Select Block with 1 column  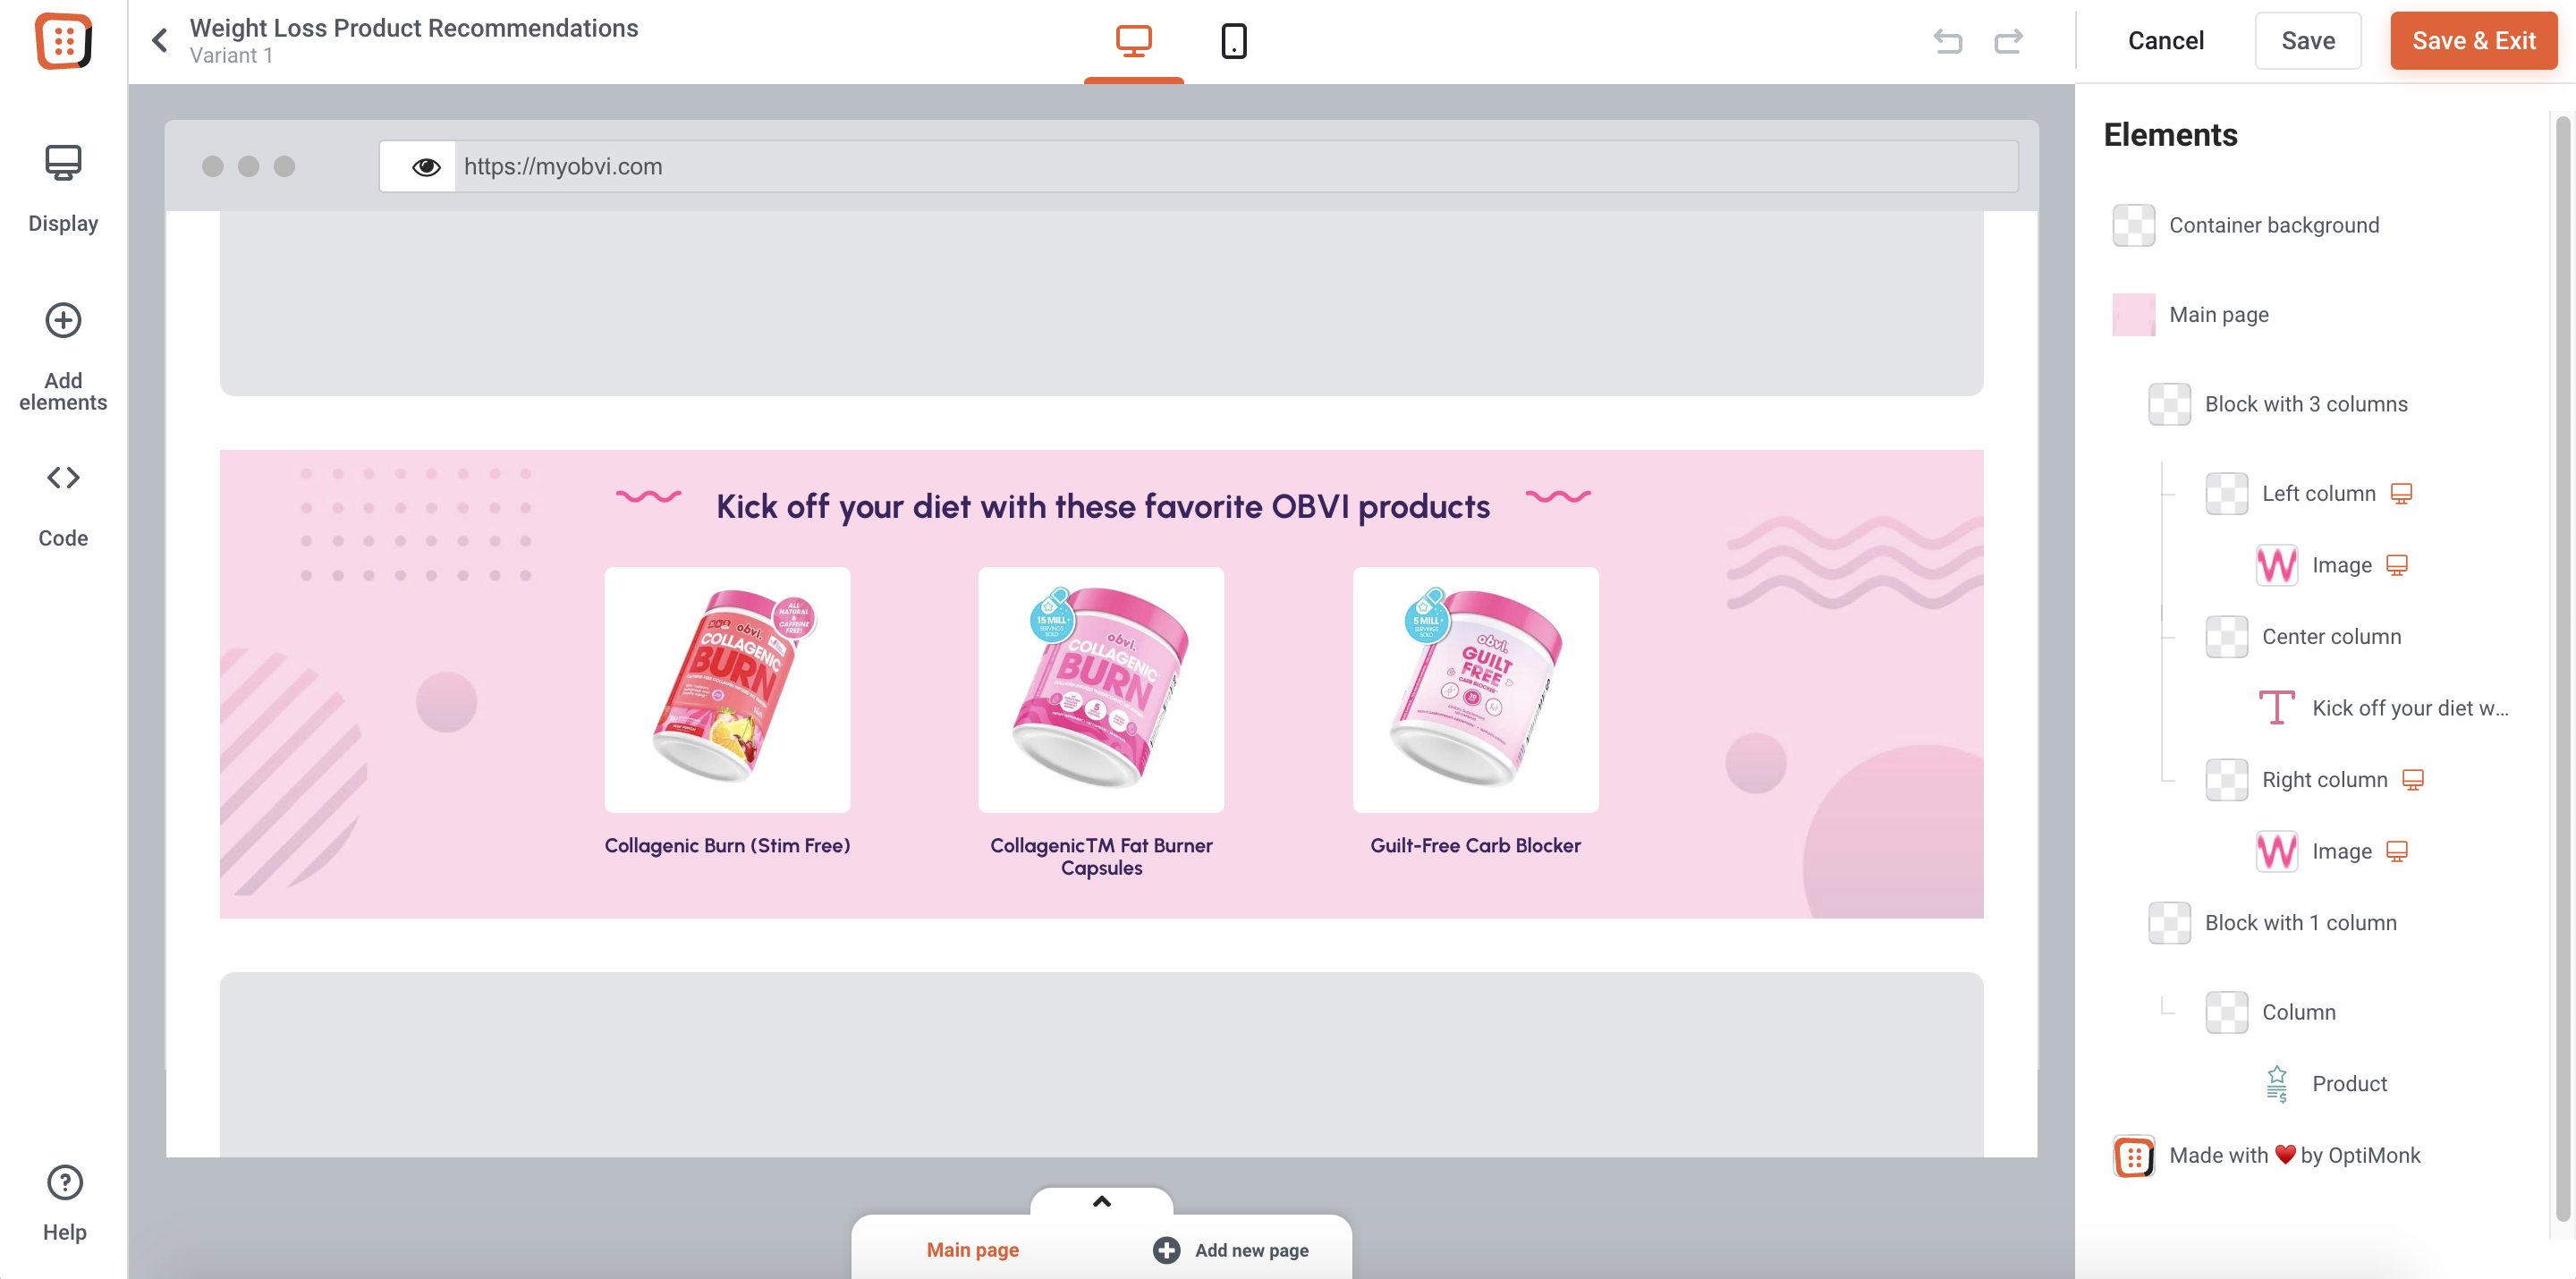tap(2300, 923)
